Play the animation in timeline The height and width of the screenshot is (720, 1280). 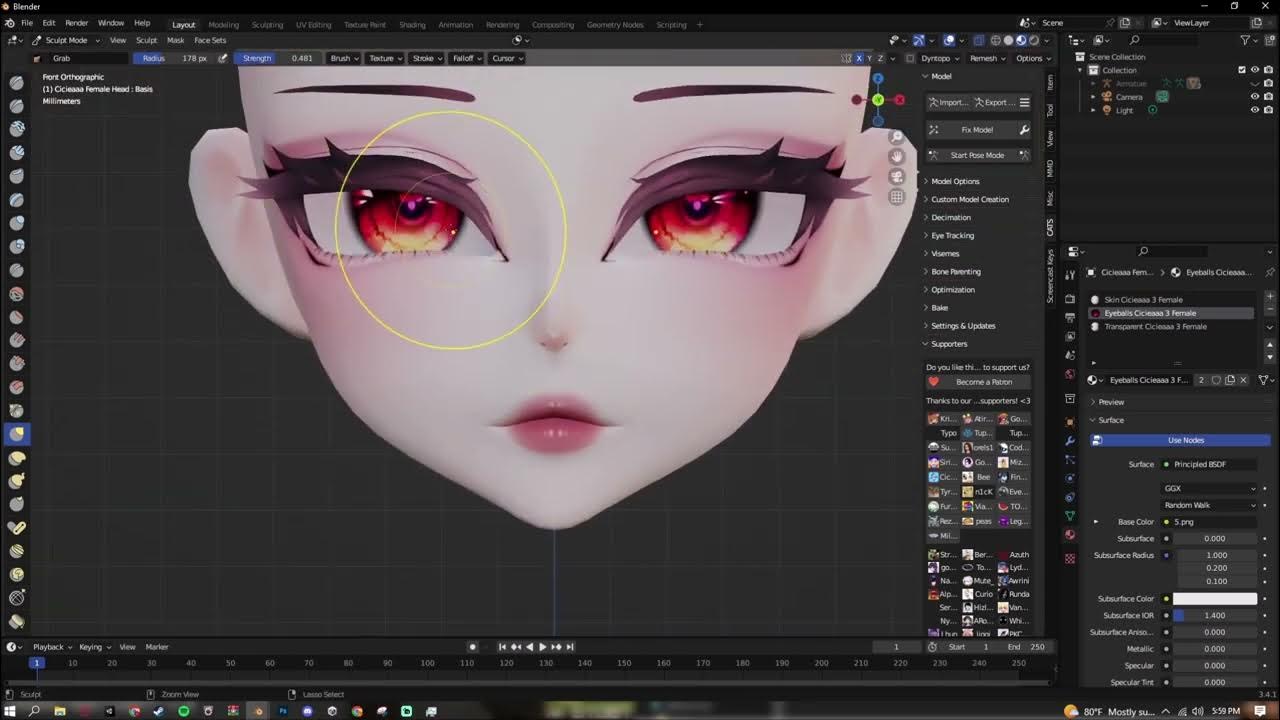(x=543, y=647)
